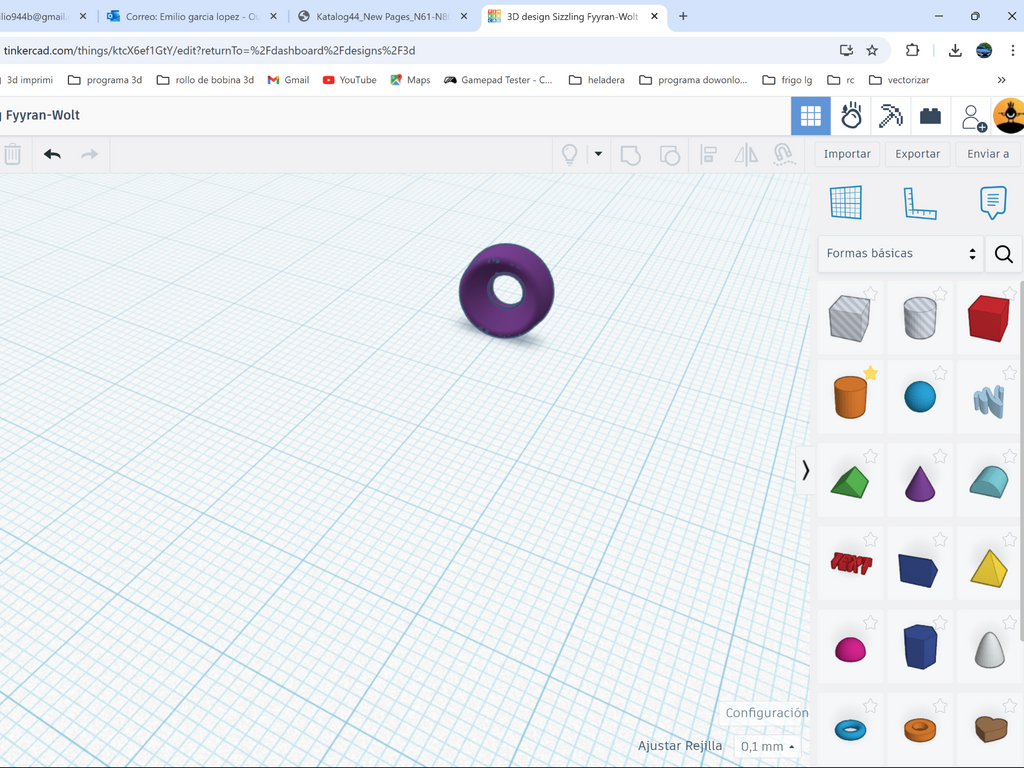The height and width of the screenshot is (768, 1024).
Task: Click the Cruise tool icon
Action: point(784,155)
